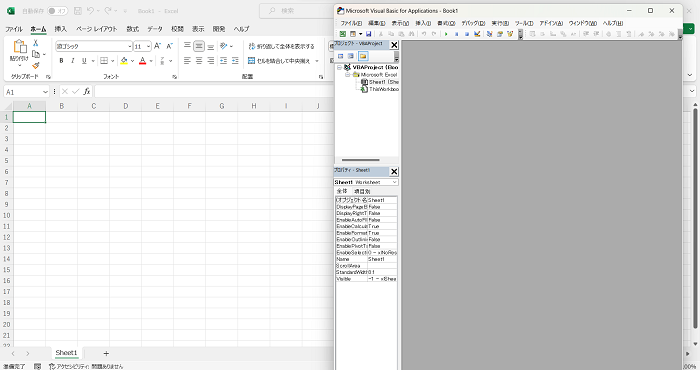Click the formula bar input field

tap(214, 91)
